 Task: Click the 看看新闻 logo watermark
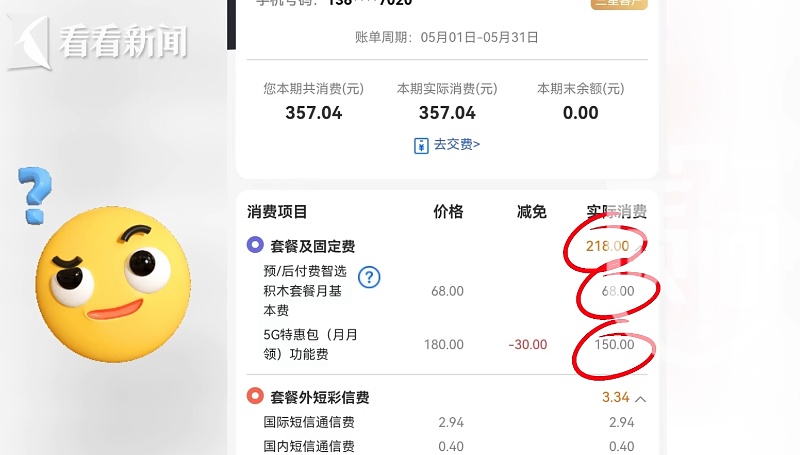[98, 42]
